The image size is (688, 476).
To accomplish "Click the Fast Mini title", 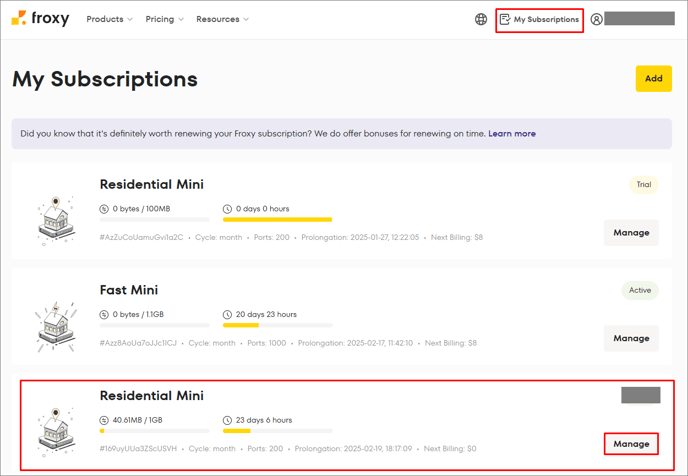I will [x=129, y=290].
